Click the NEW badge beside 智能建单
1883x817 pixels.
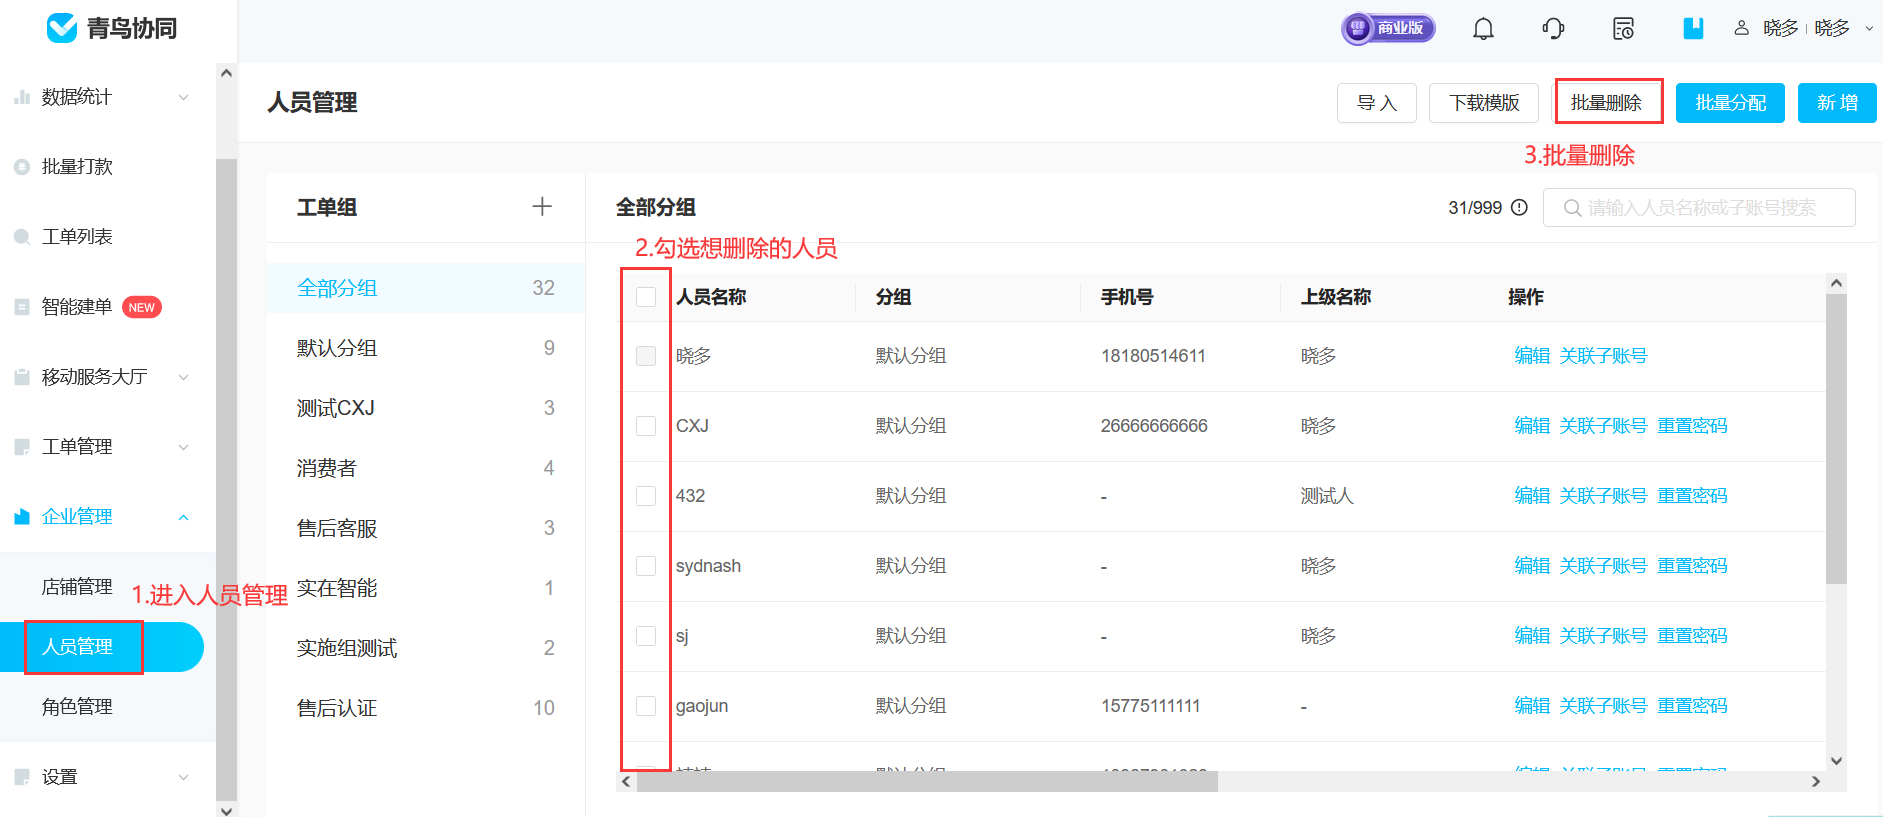point(142,307)
